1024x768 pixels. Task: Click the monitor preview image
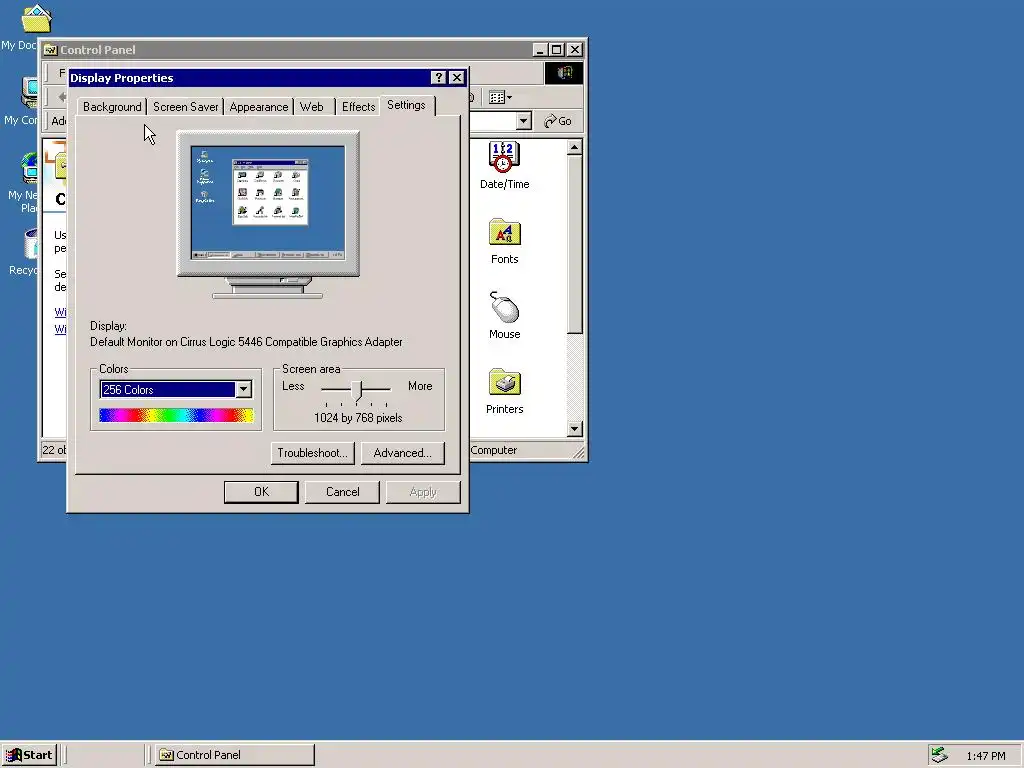click(268, 214)
